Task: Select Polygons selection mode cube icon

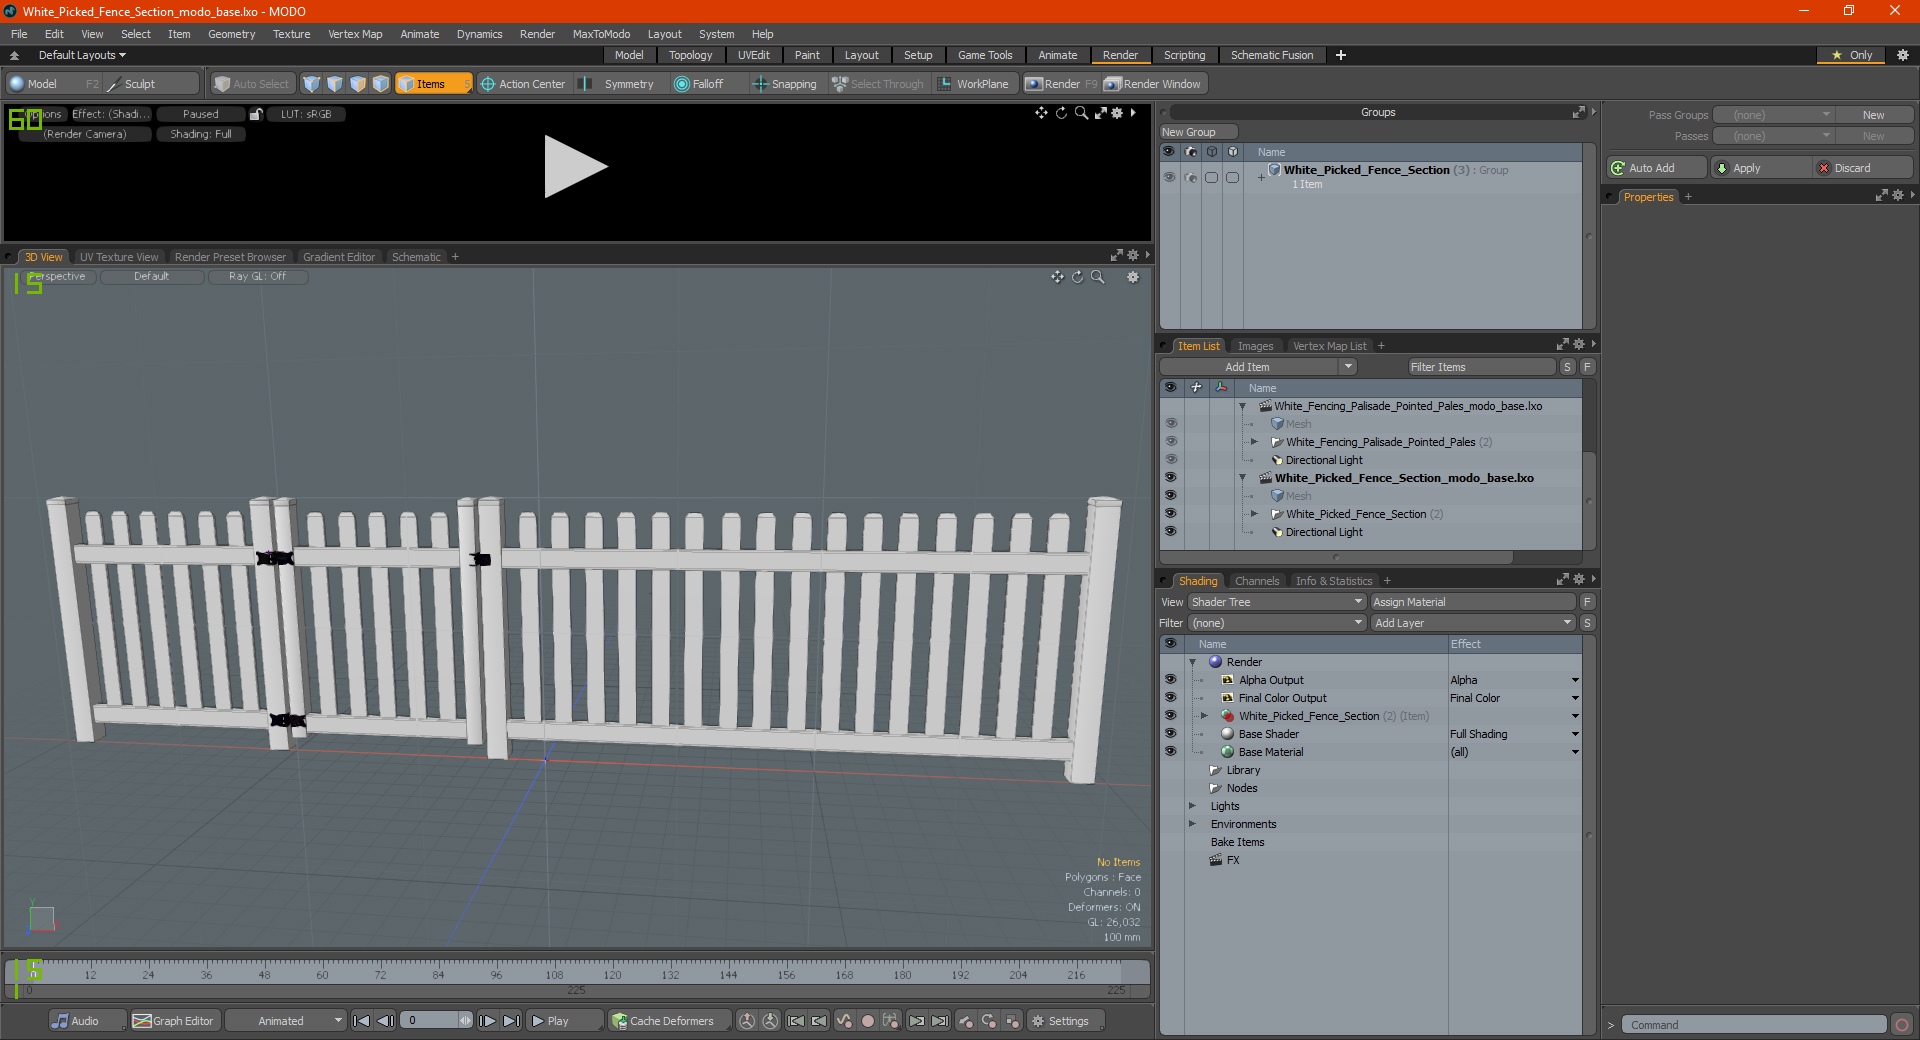Action: [358, 84]
